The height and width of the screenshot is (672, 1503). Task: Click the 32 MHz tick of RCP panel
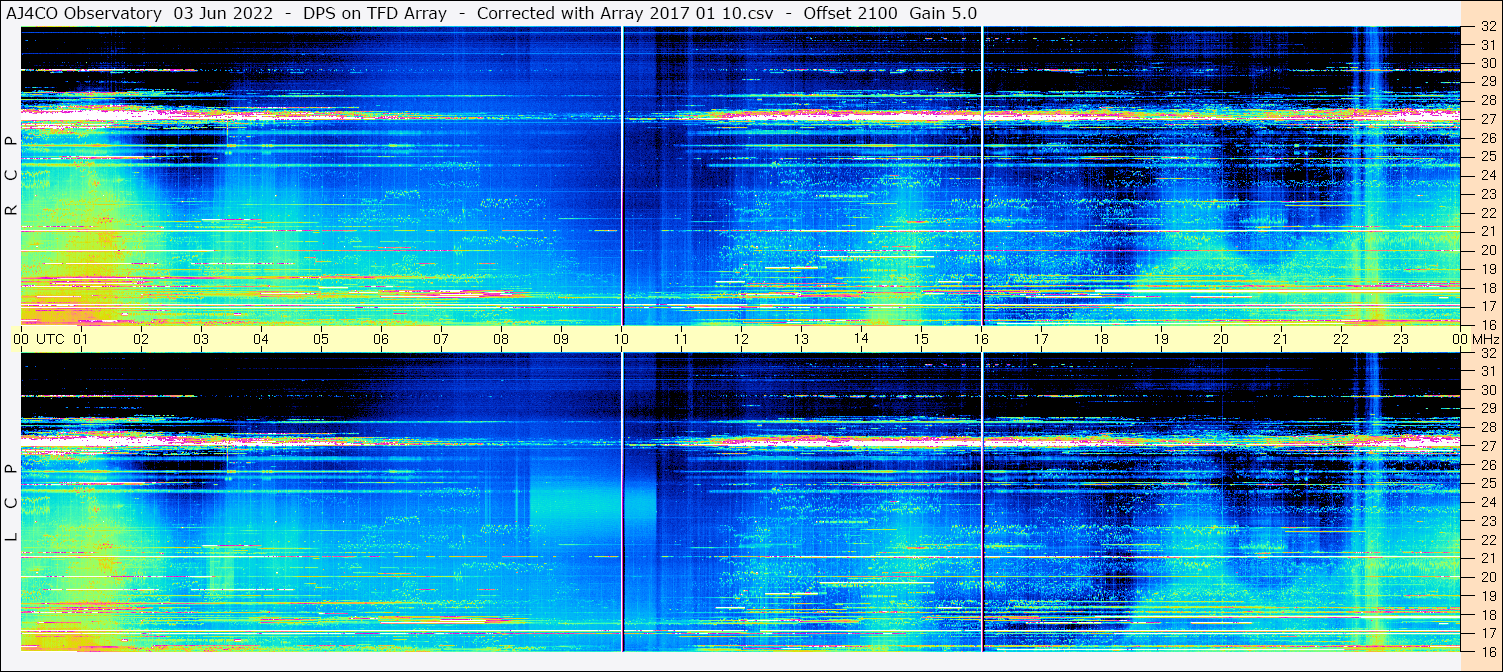1487,27
